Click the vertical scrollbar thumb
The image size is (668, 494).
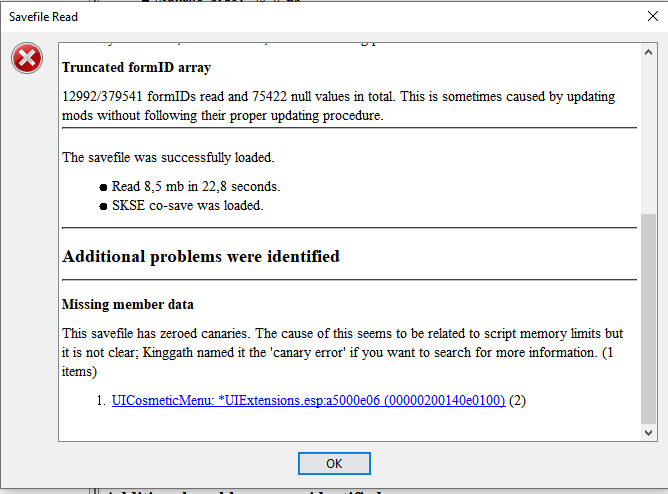click(x=648, y=319)
